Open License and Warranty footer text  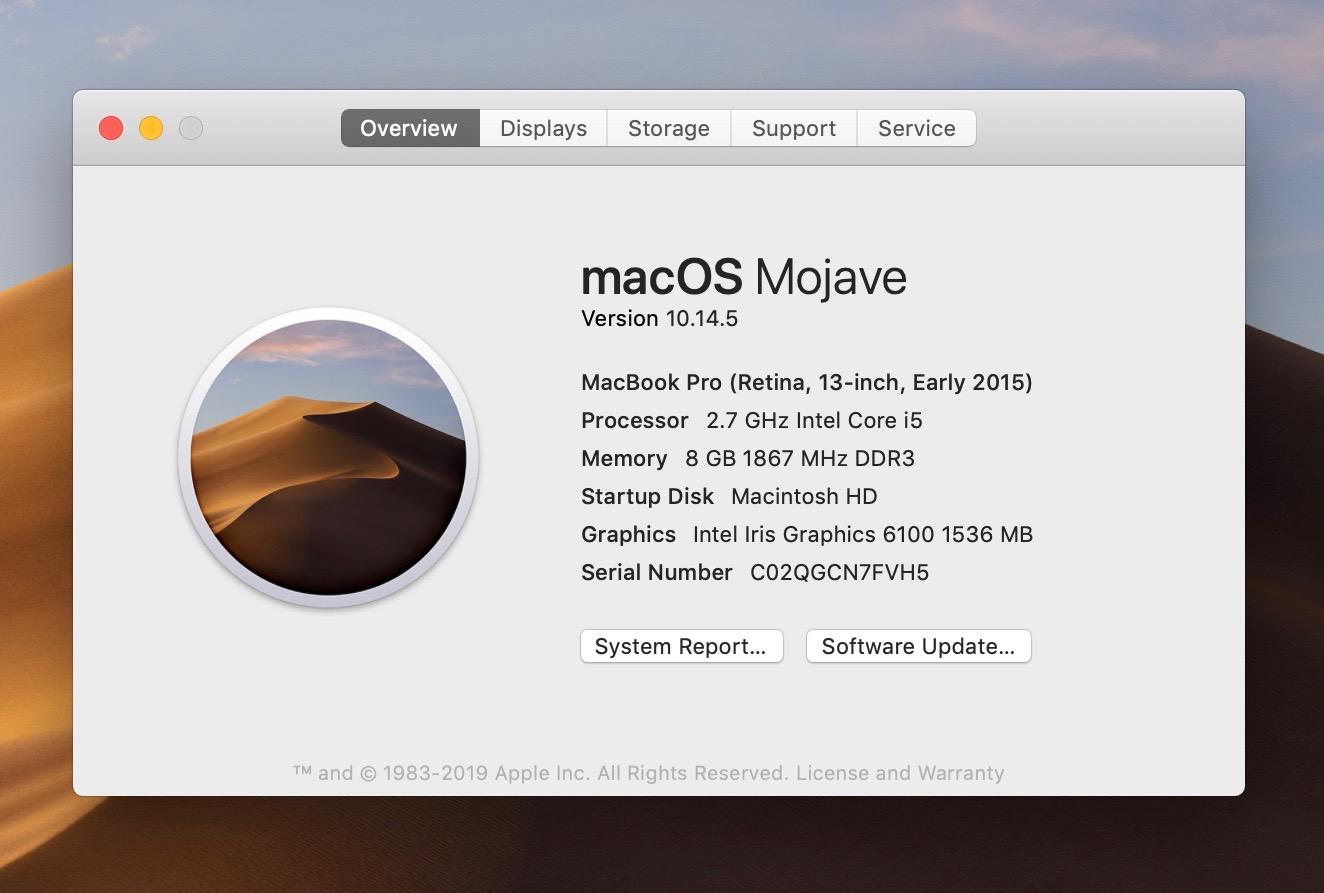pyautogui.click(x=900, y=773)
